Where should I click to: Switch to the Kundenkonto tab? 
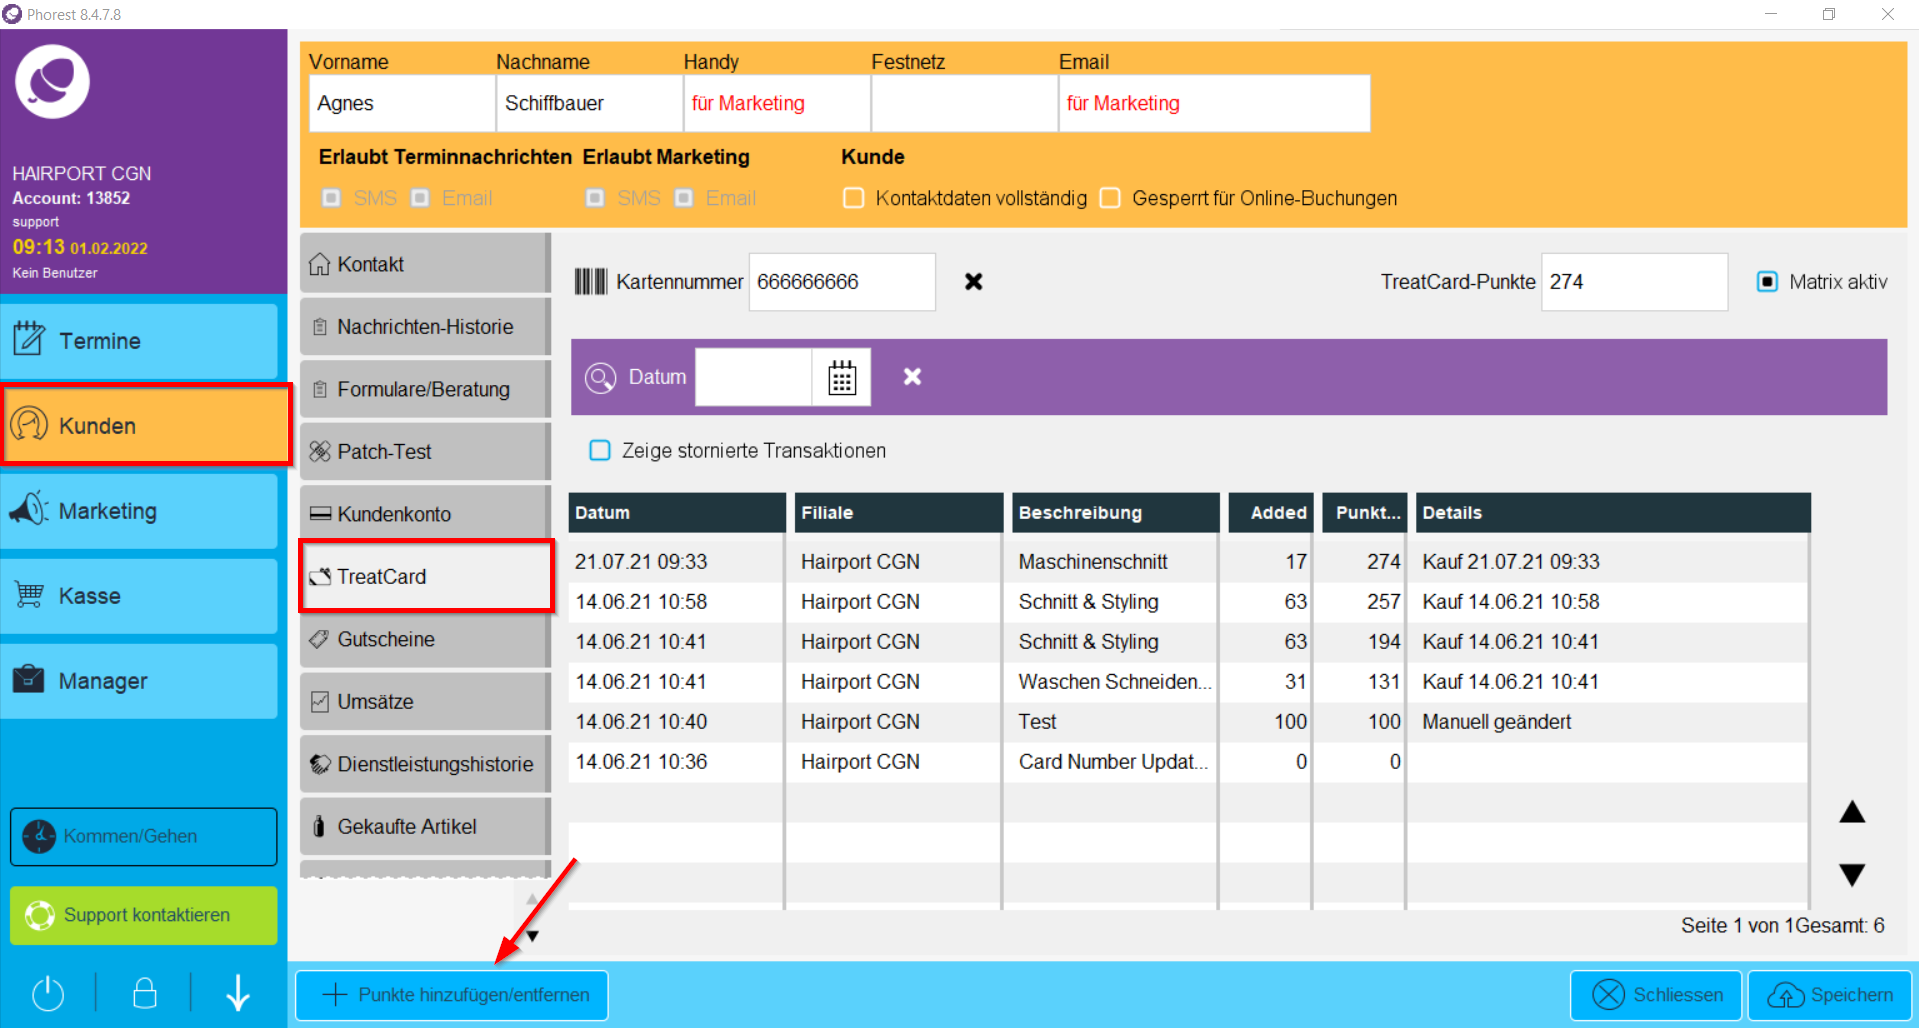425,514
